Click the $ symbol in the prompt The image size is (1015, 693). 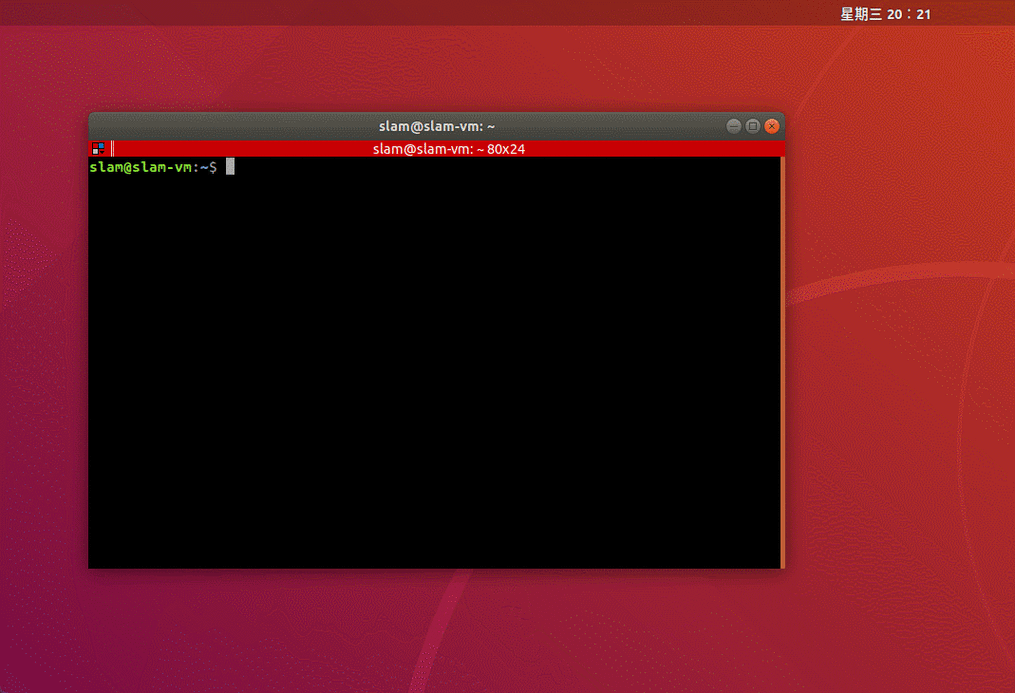pos(211,167)
